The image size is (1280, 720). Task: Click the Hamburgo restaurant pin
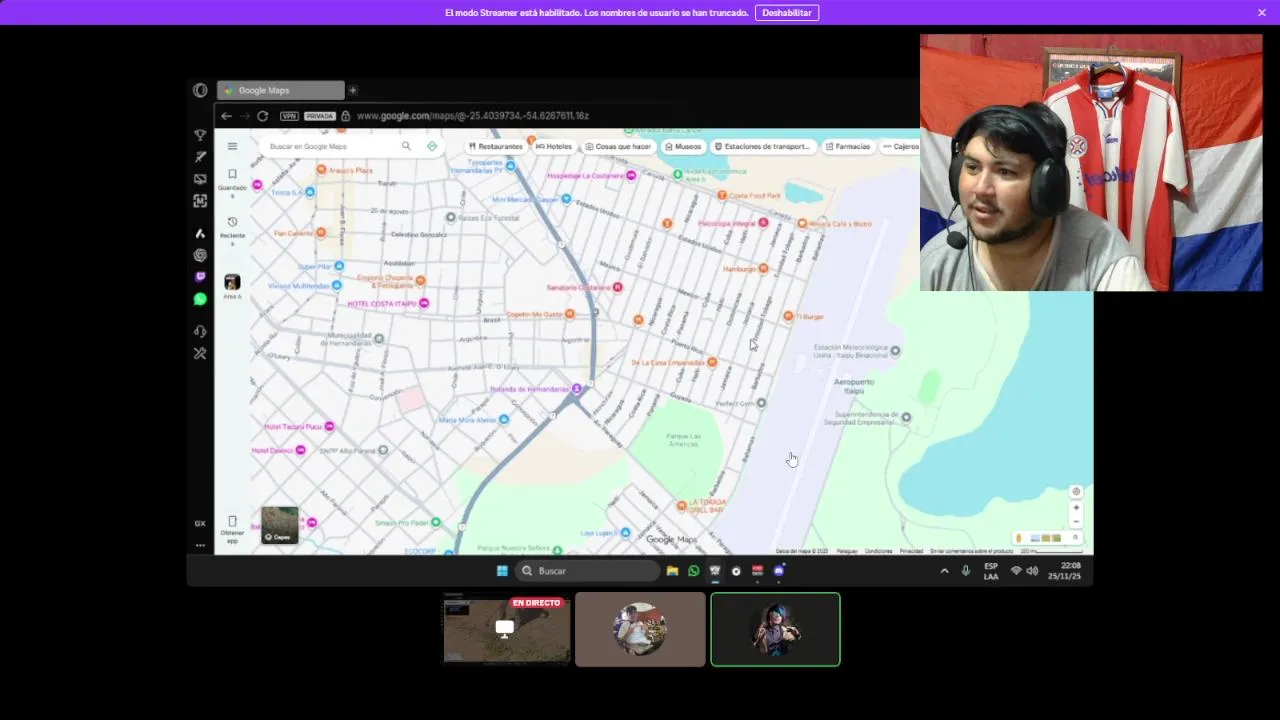coord(763,268)
